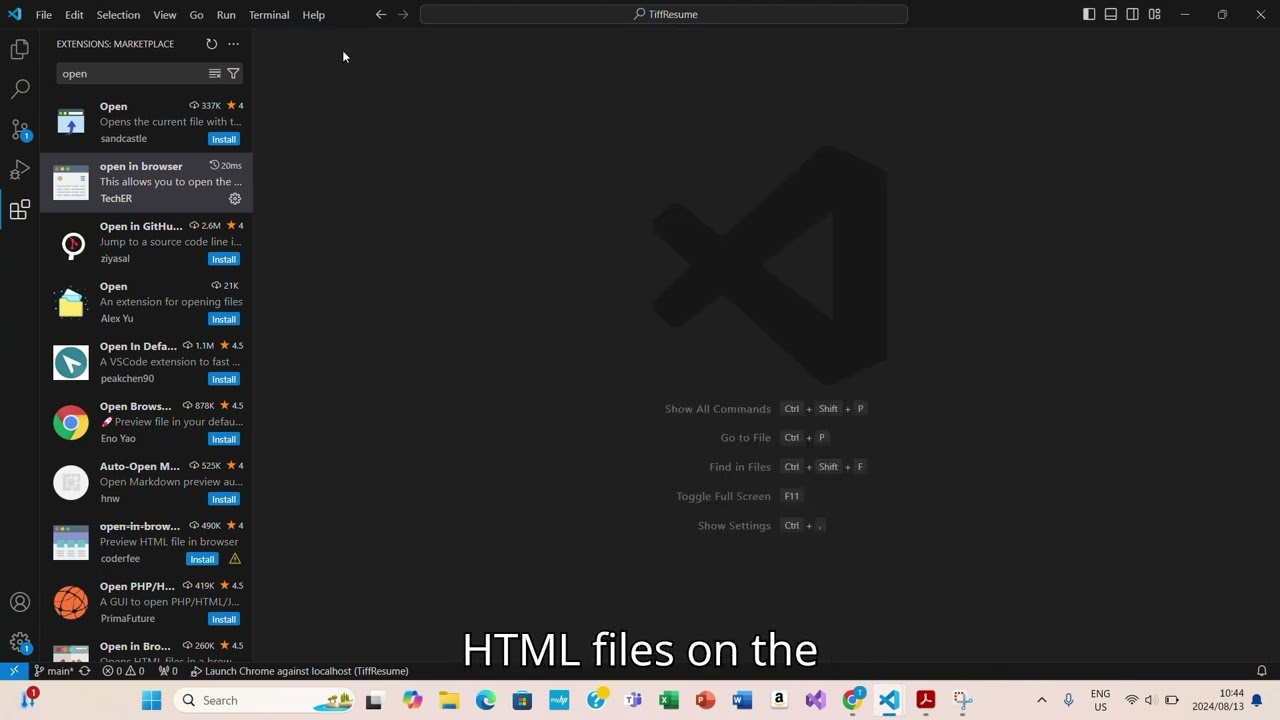Viewport: 1280px width, 720px height.
Task: Click the warning icon on coderfee extension
Action: (235, 559)
